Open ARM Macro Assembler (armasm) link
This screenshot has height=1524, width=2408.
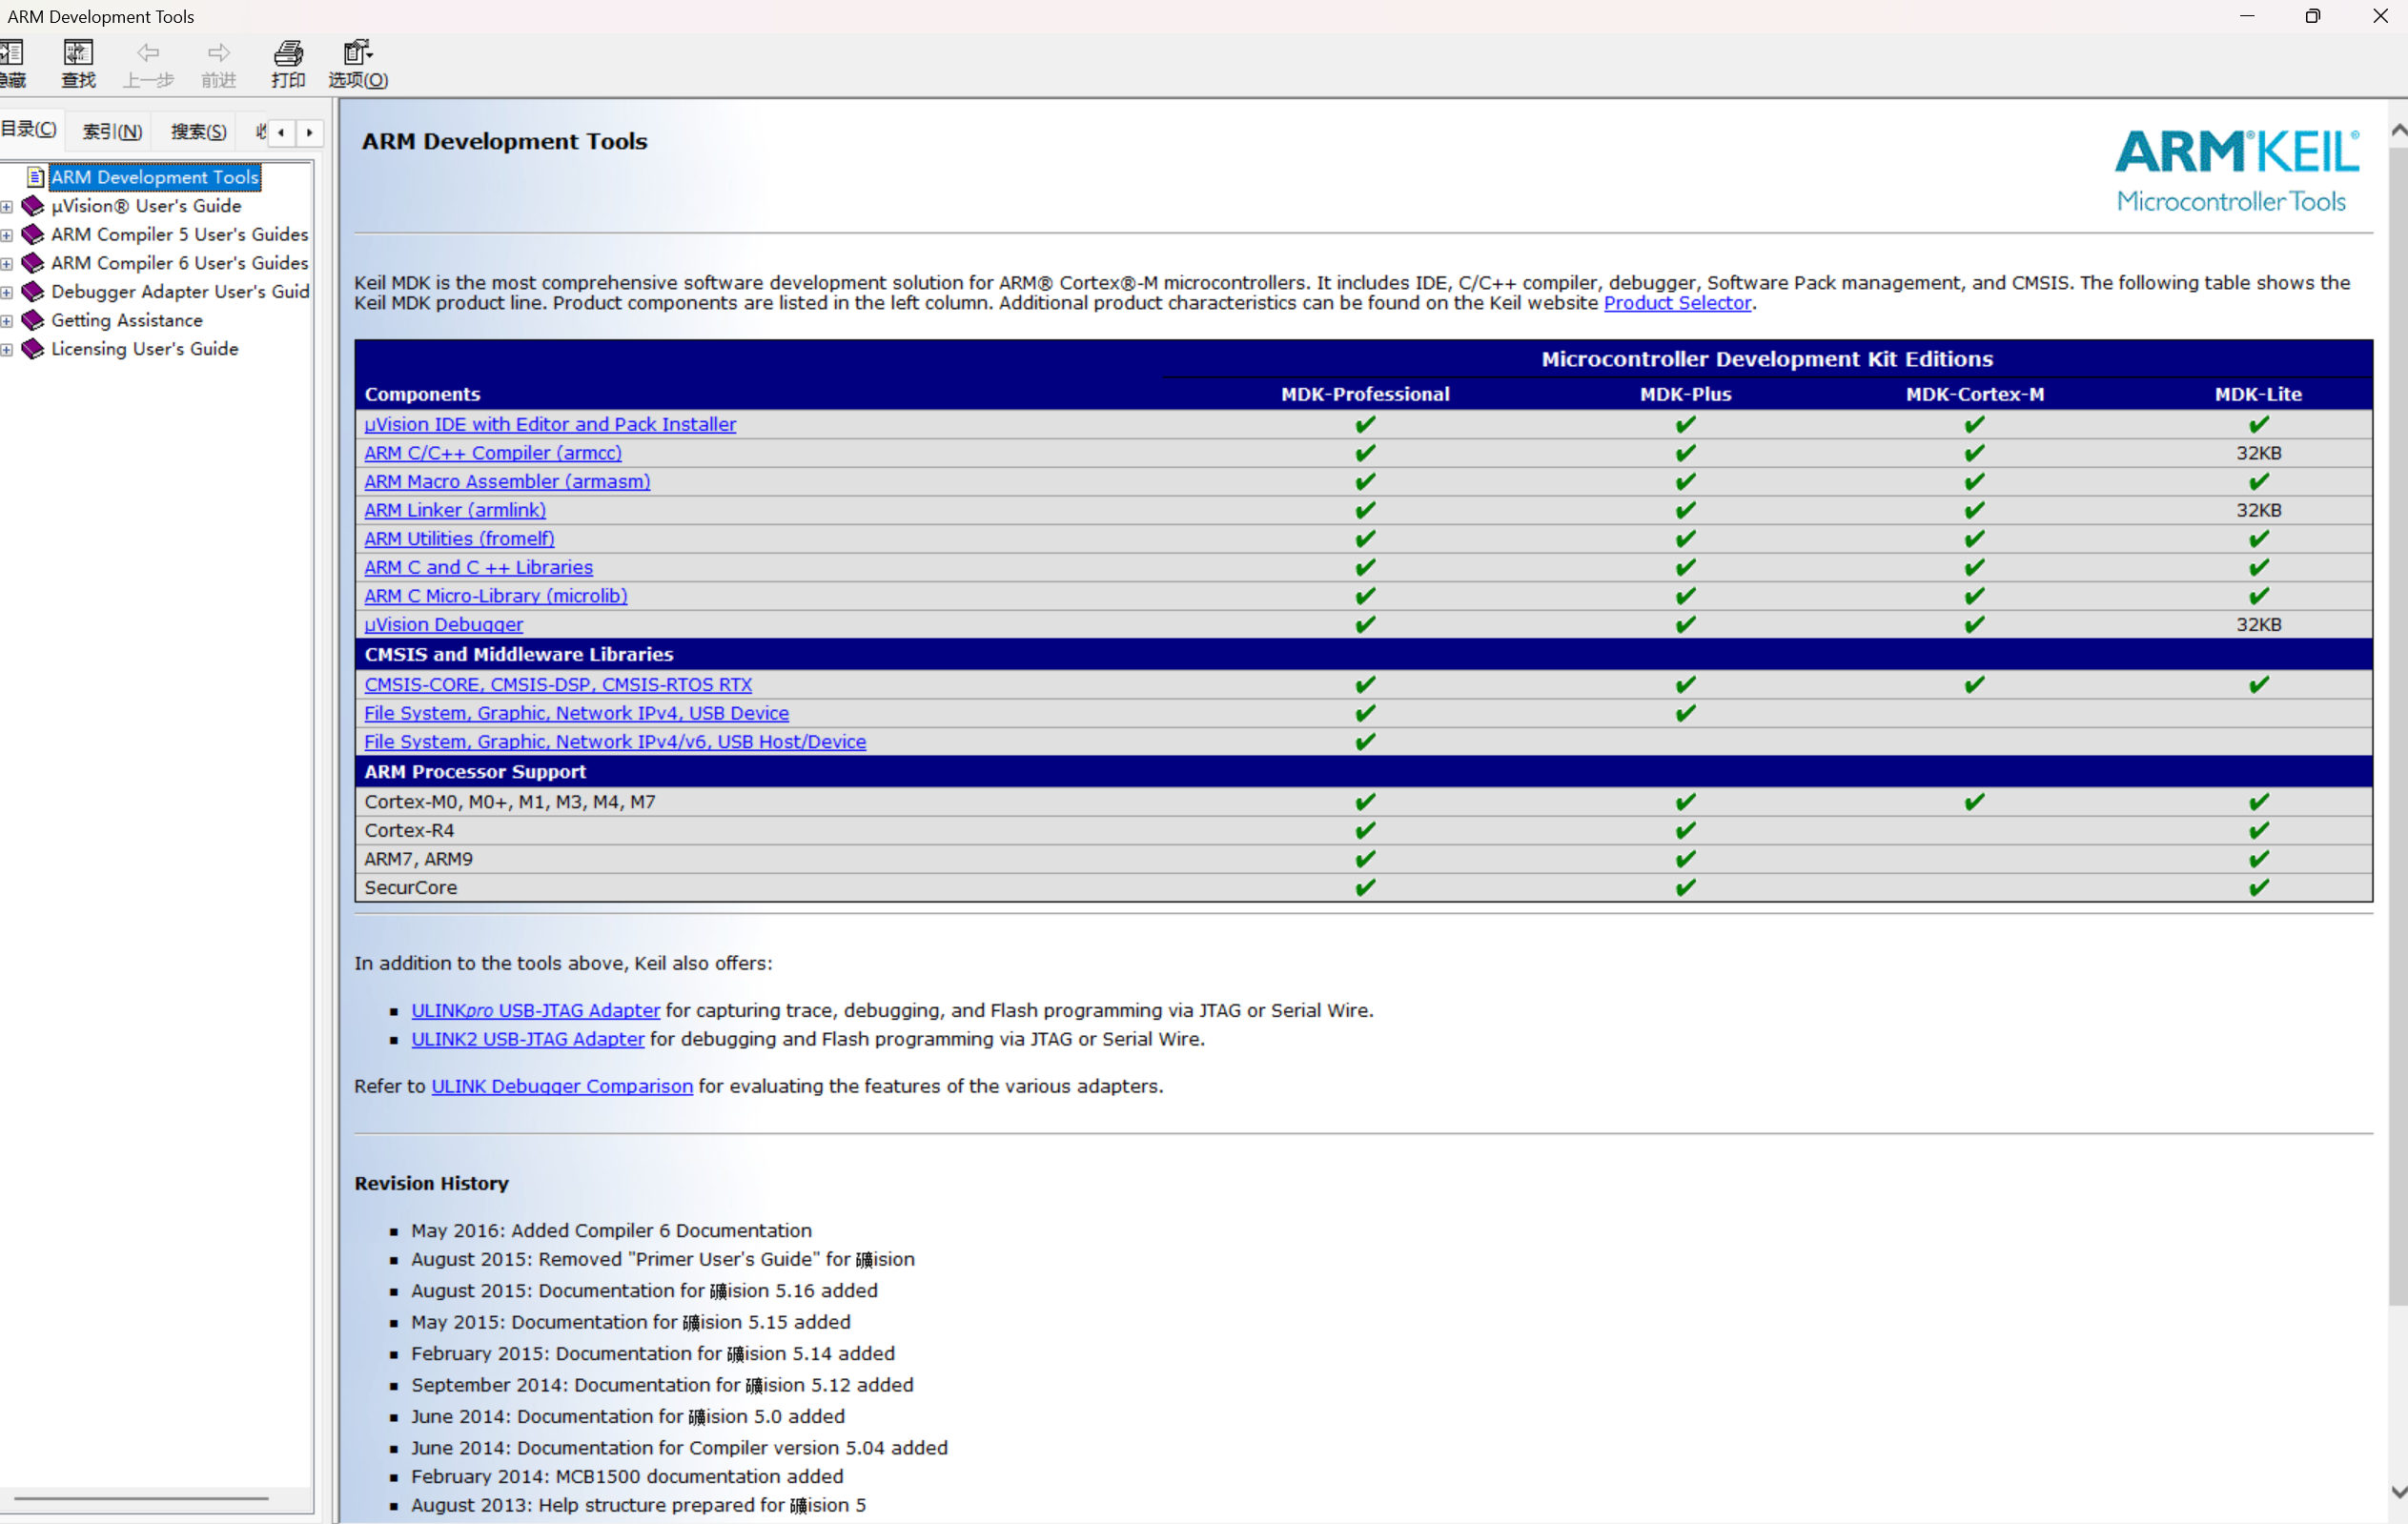point(507,482)
